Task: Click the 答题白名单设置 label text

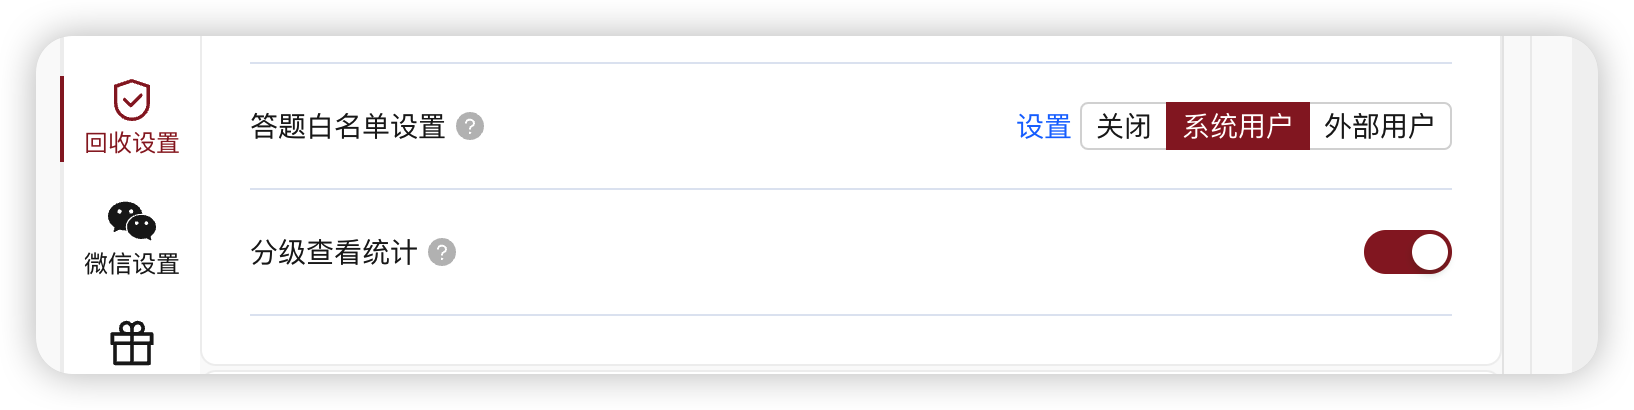Action: point(348,126)
